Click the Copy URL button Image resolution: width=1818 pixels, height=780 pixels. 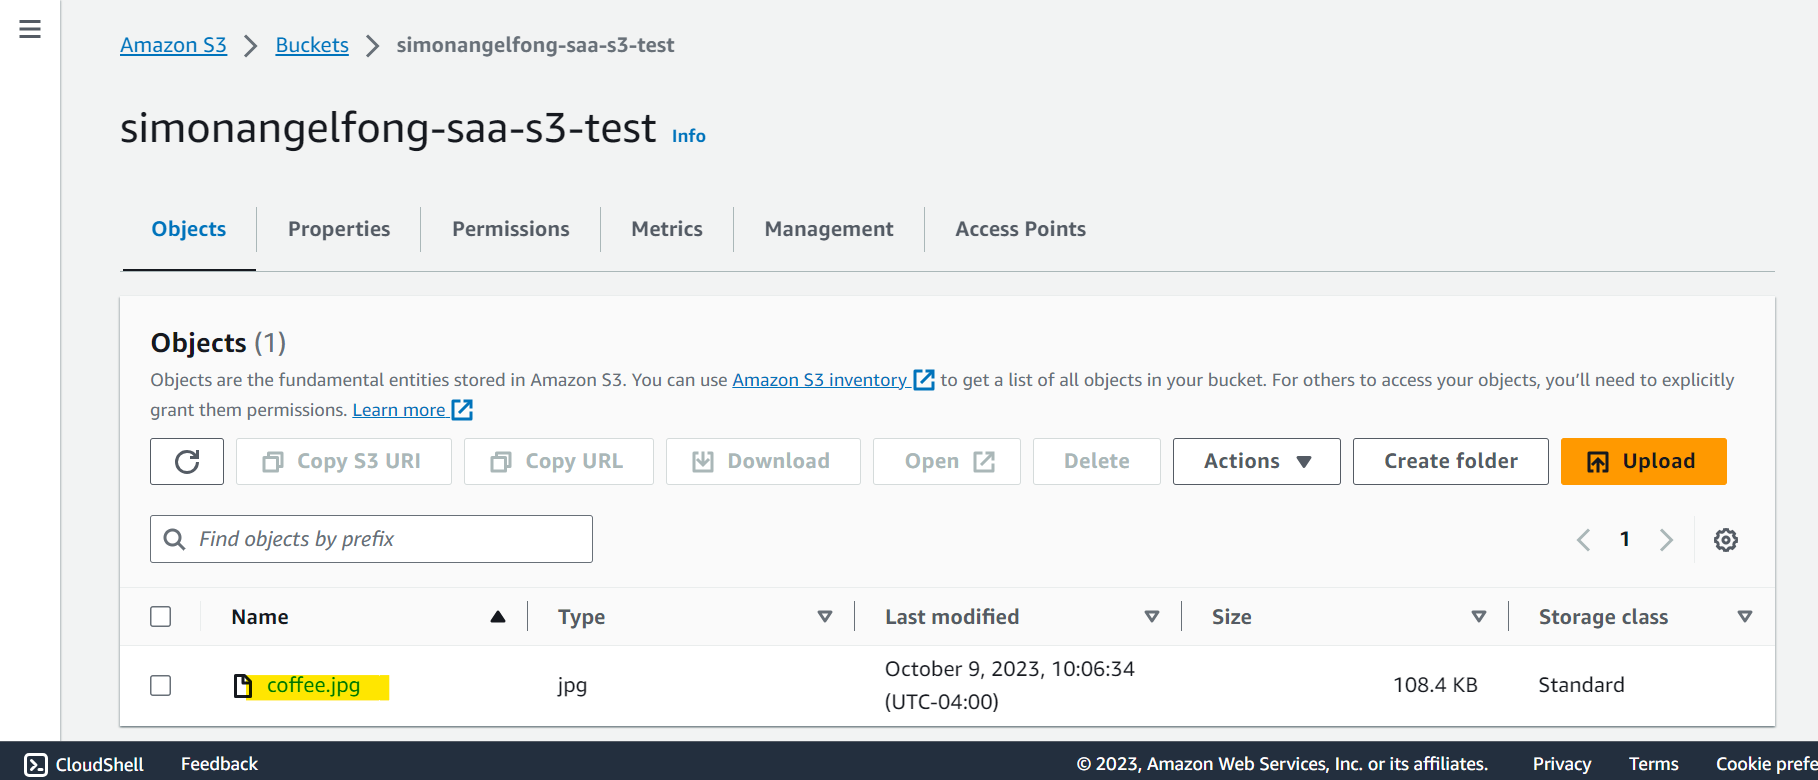559,461
